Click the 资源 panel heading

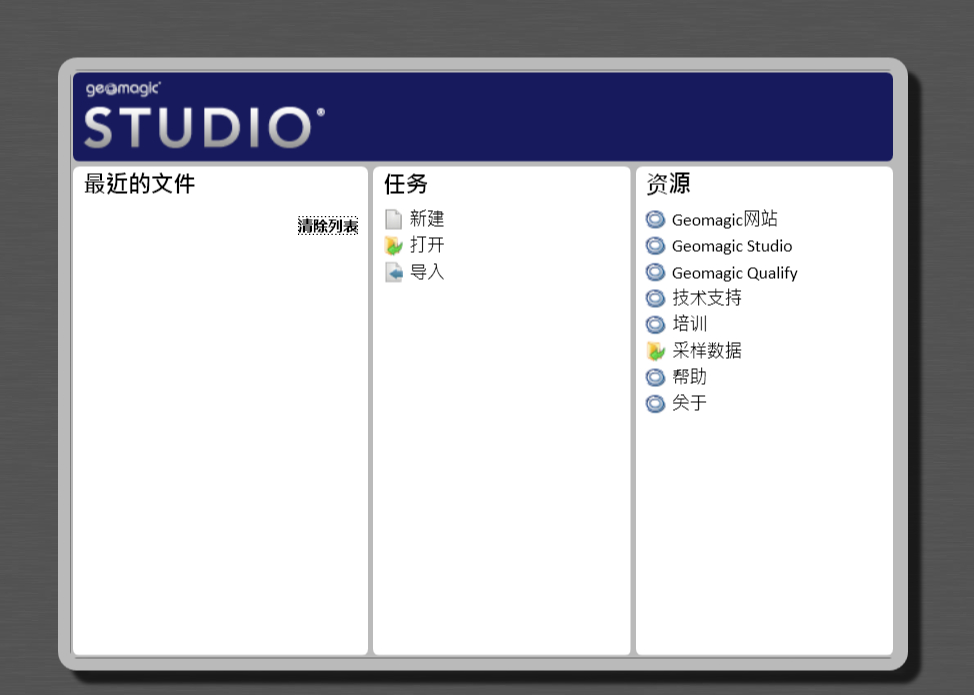[668, 184]
